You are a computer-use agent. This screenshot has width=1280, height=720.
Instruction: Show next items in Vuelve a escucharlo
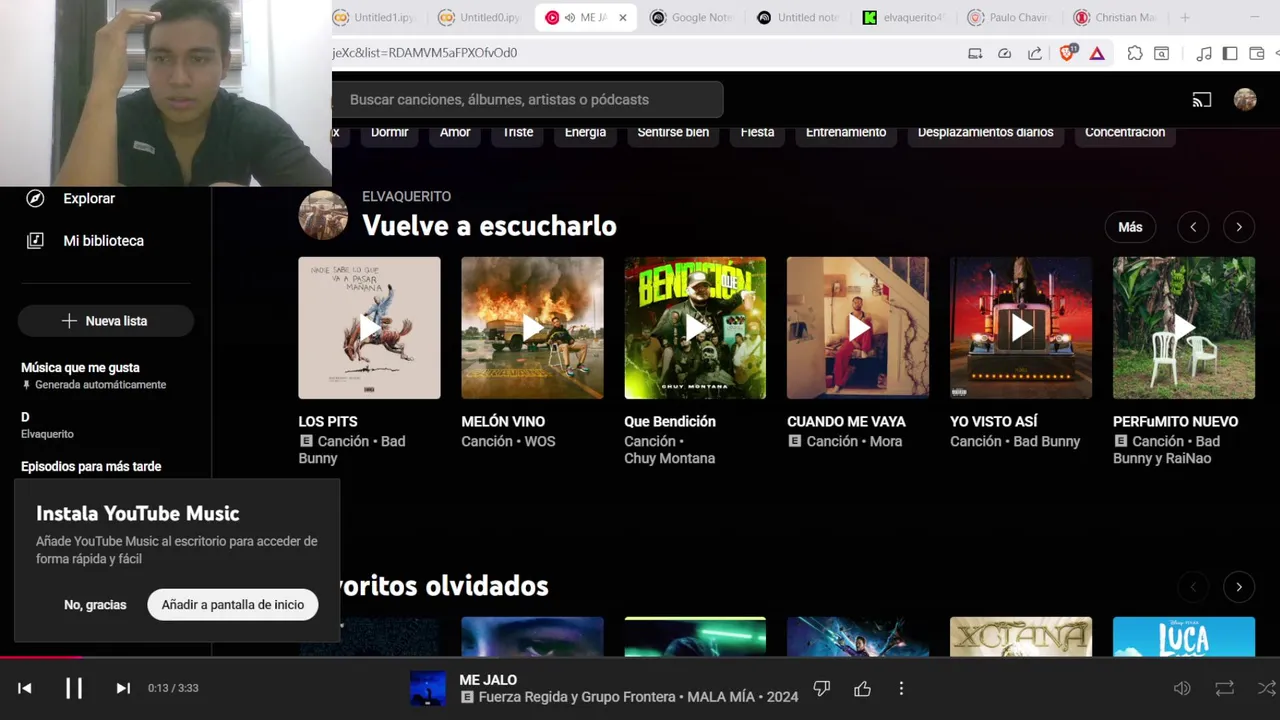(1239, 227)
